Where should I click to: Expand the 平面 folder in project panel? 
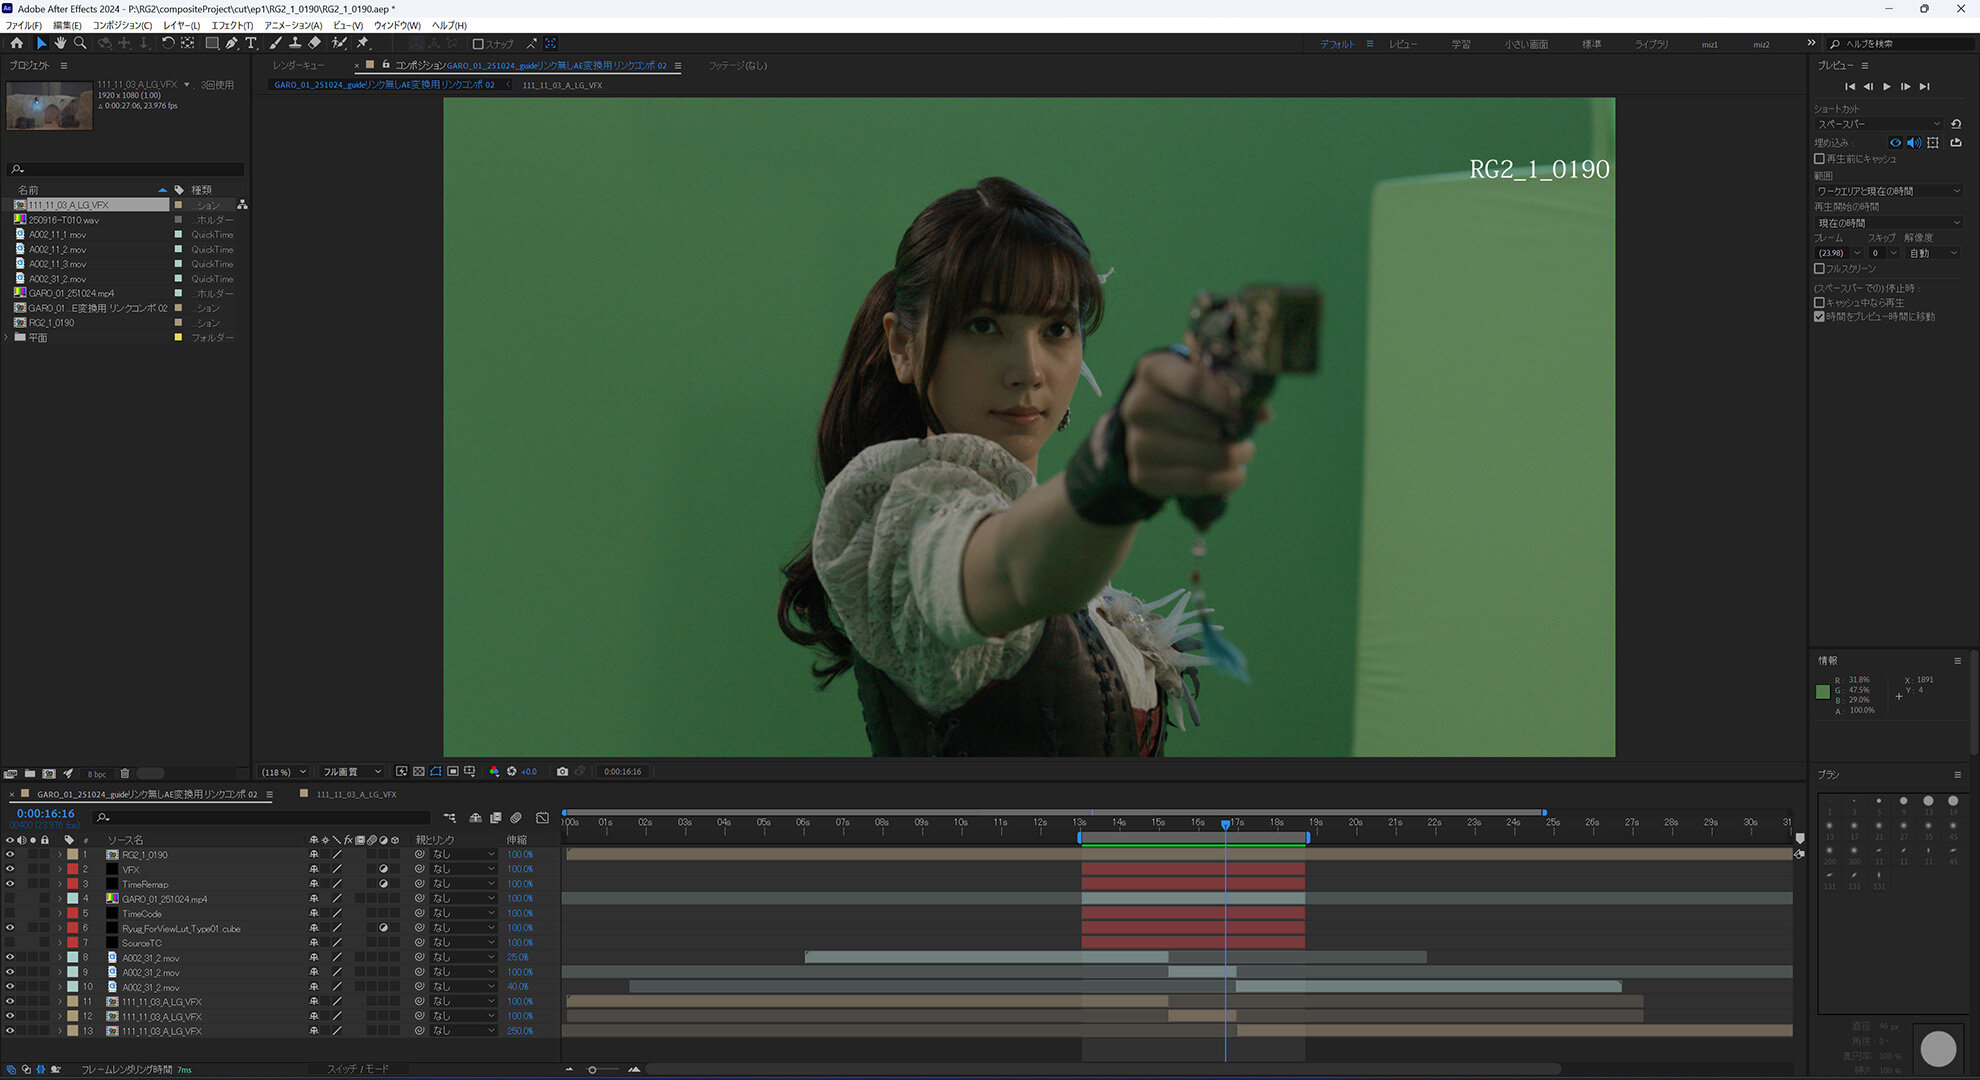coord(7,337)
